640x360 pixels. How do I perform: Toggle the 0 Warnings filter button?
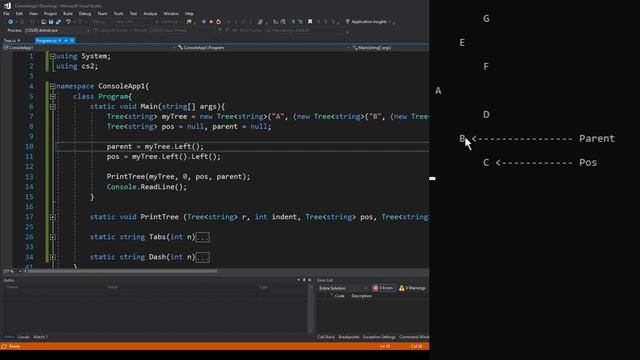(x=412, y=288)
